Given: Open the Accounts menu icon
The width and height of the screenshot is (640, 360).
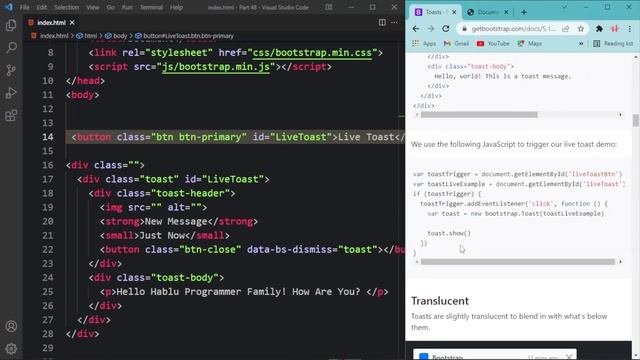Looking at the screenshot, I should click(11, 326).
